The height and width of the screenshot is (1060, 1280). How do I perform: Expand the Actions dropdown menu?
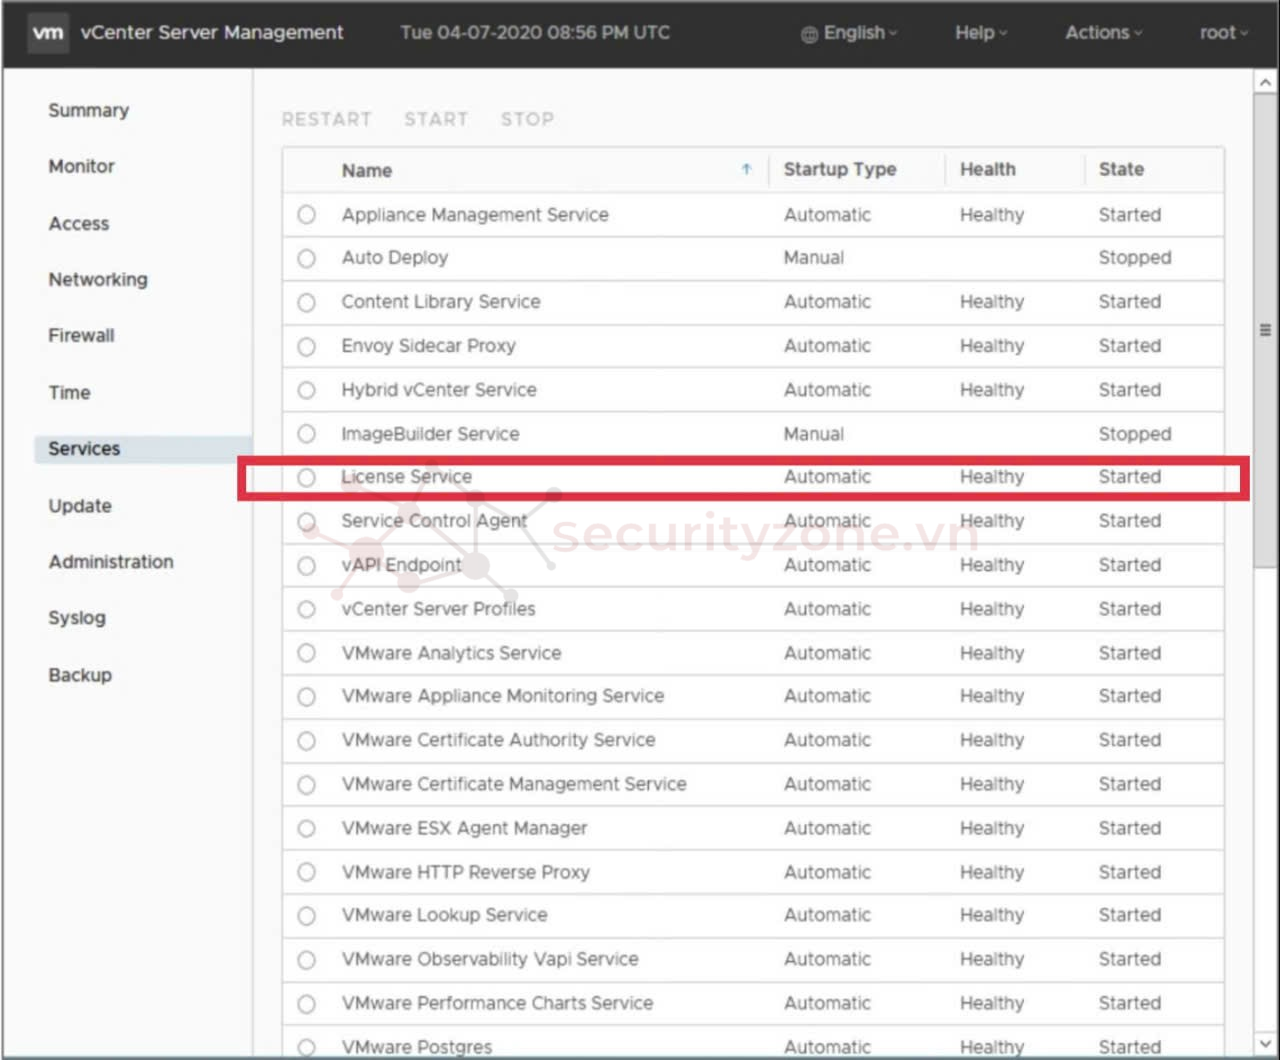tap(1103, 33)
